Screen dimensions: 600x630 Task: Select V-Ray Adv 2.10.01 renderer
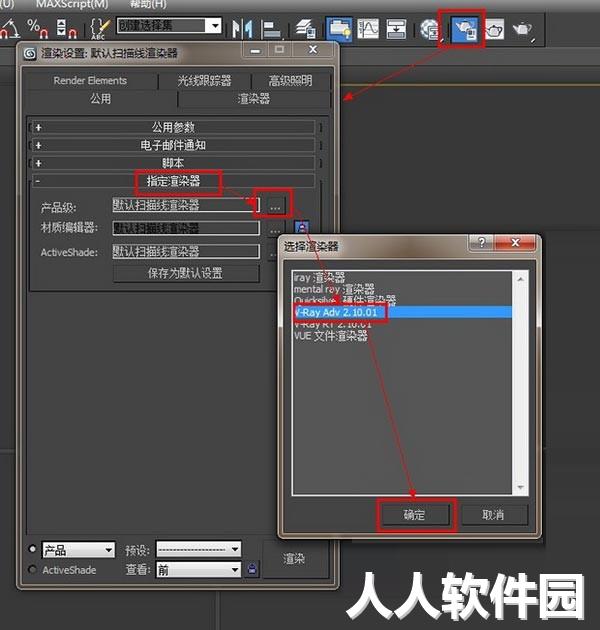(x=403, y=312)
